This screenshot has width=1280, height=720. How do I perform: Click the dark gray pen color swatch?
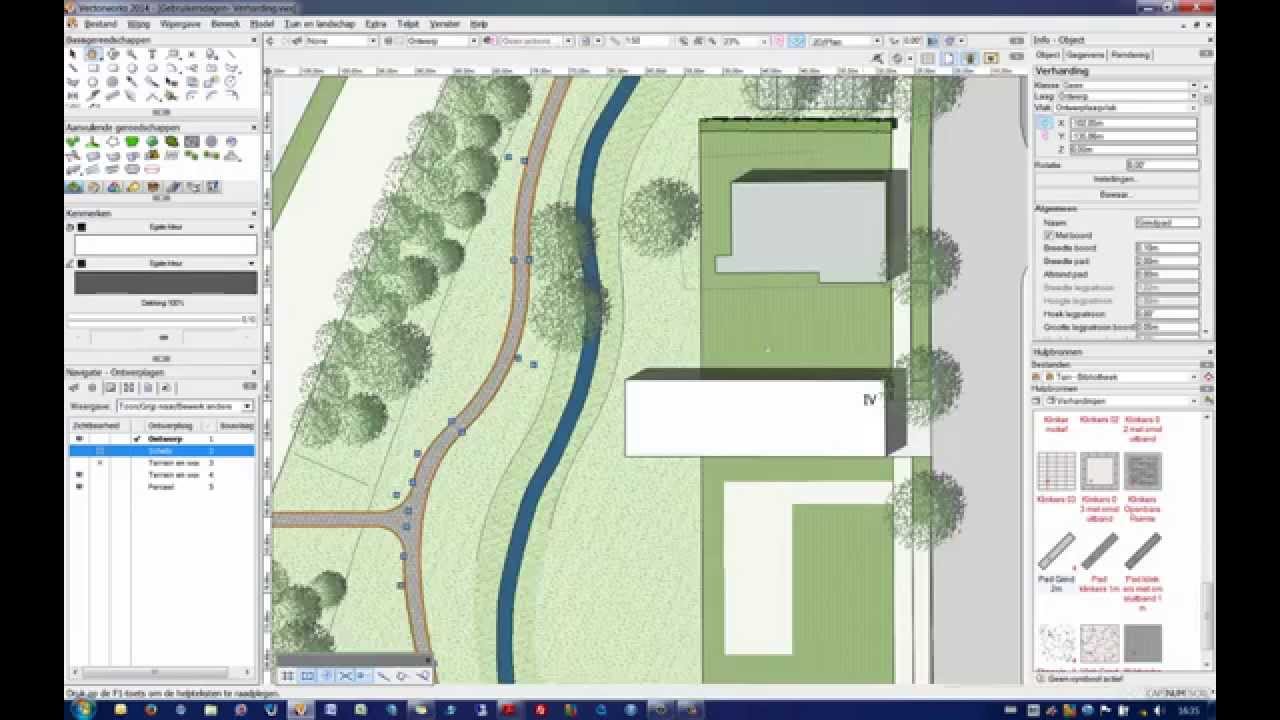[166, 283]
